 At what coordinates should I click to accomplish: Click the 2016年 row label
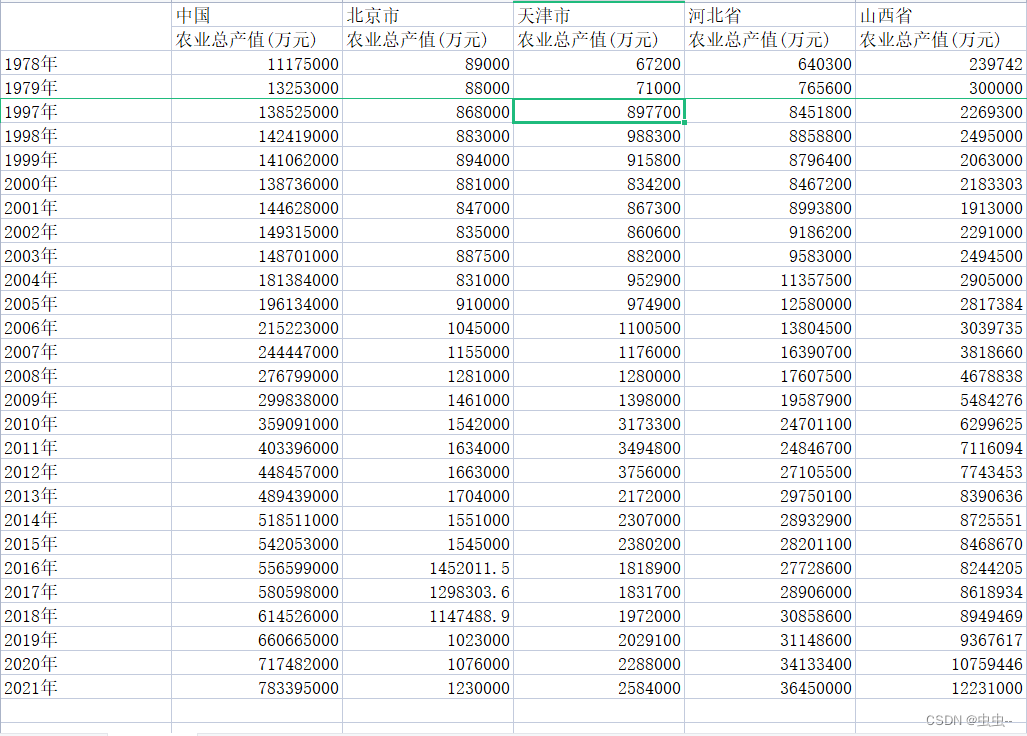click(x=86, y=568)
